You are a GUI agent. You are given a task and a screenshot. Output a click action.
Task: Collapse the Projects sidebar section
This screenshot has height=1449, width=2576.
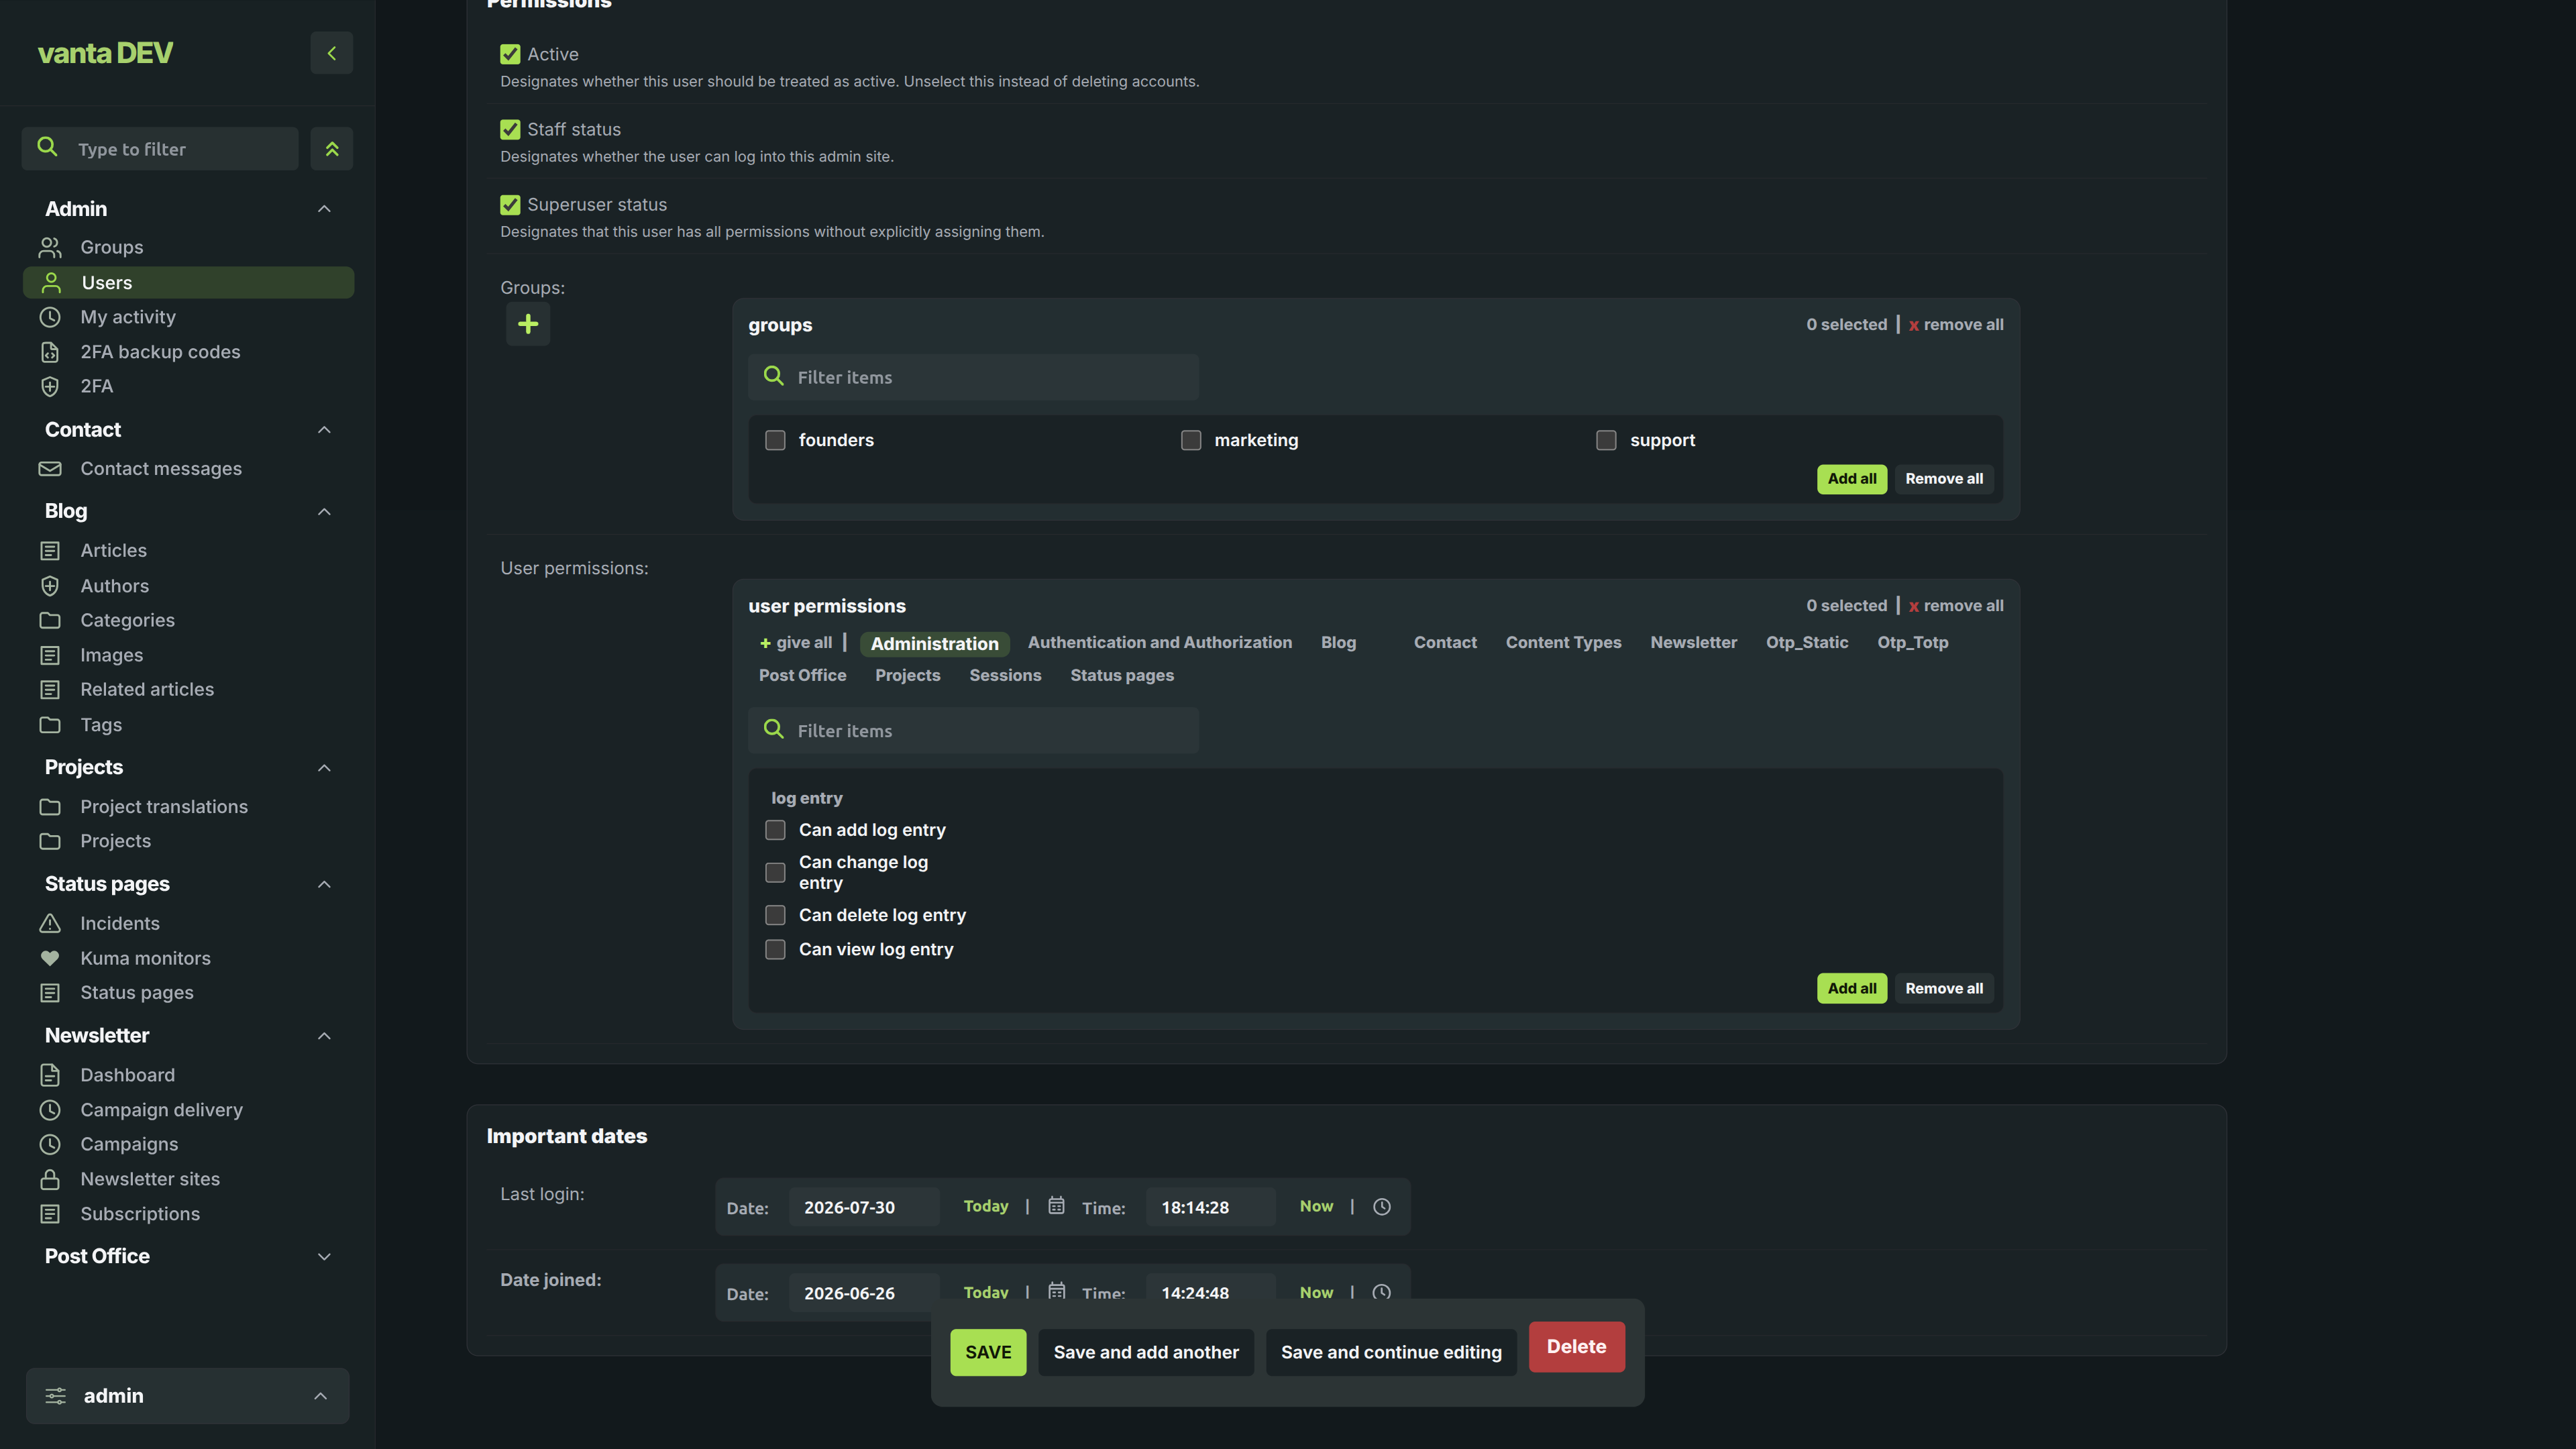[324, 768]
